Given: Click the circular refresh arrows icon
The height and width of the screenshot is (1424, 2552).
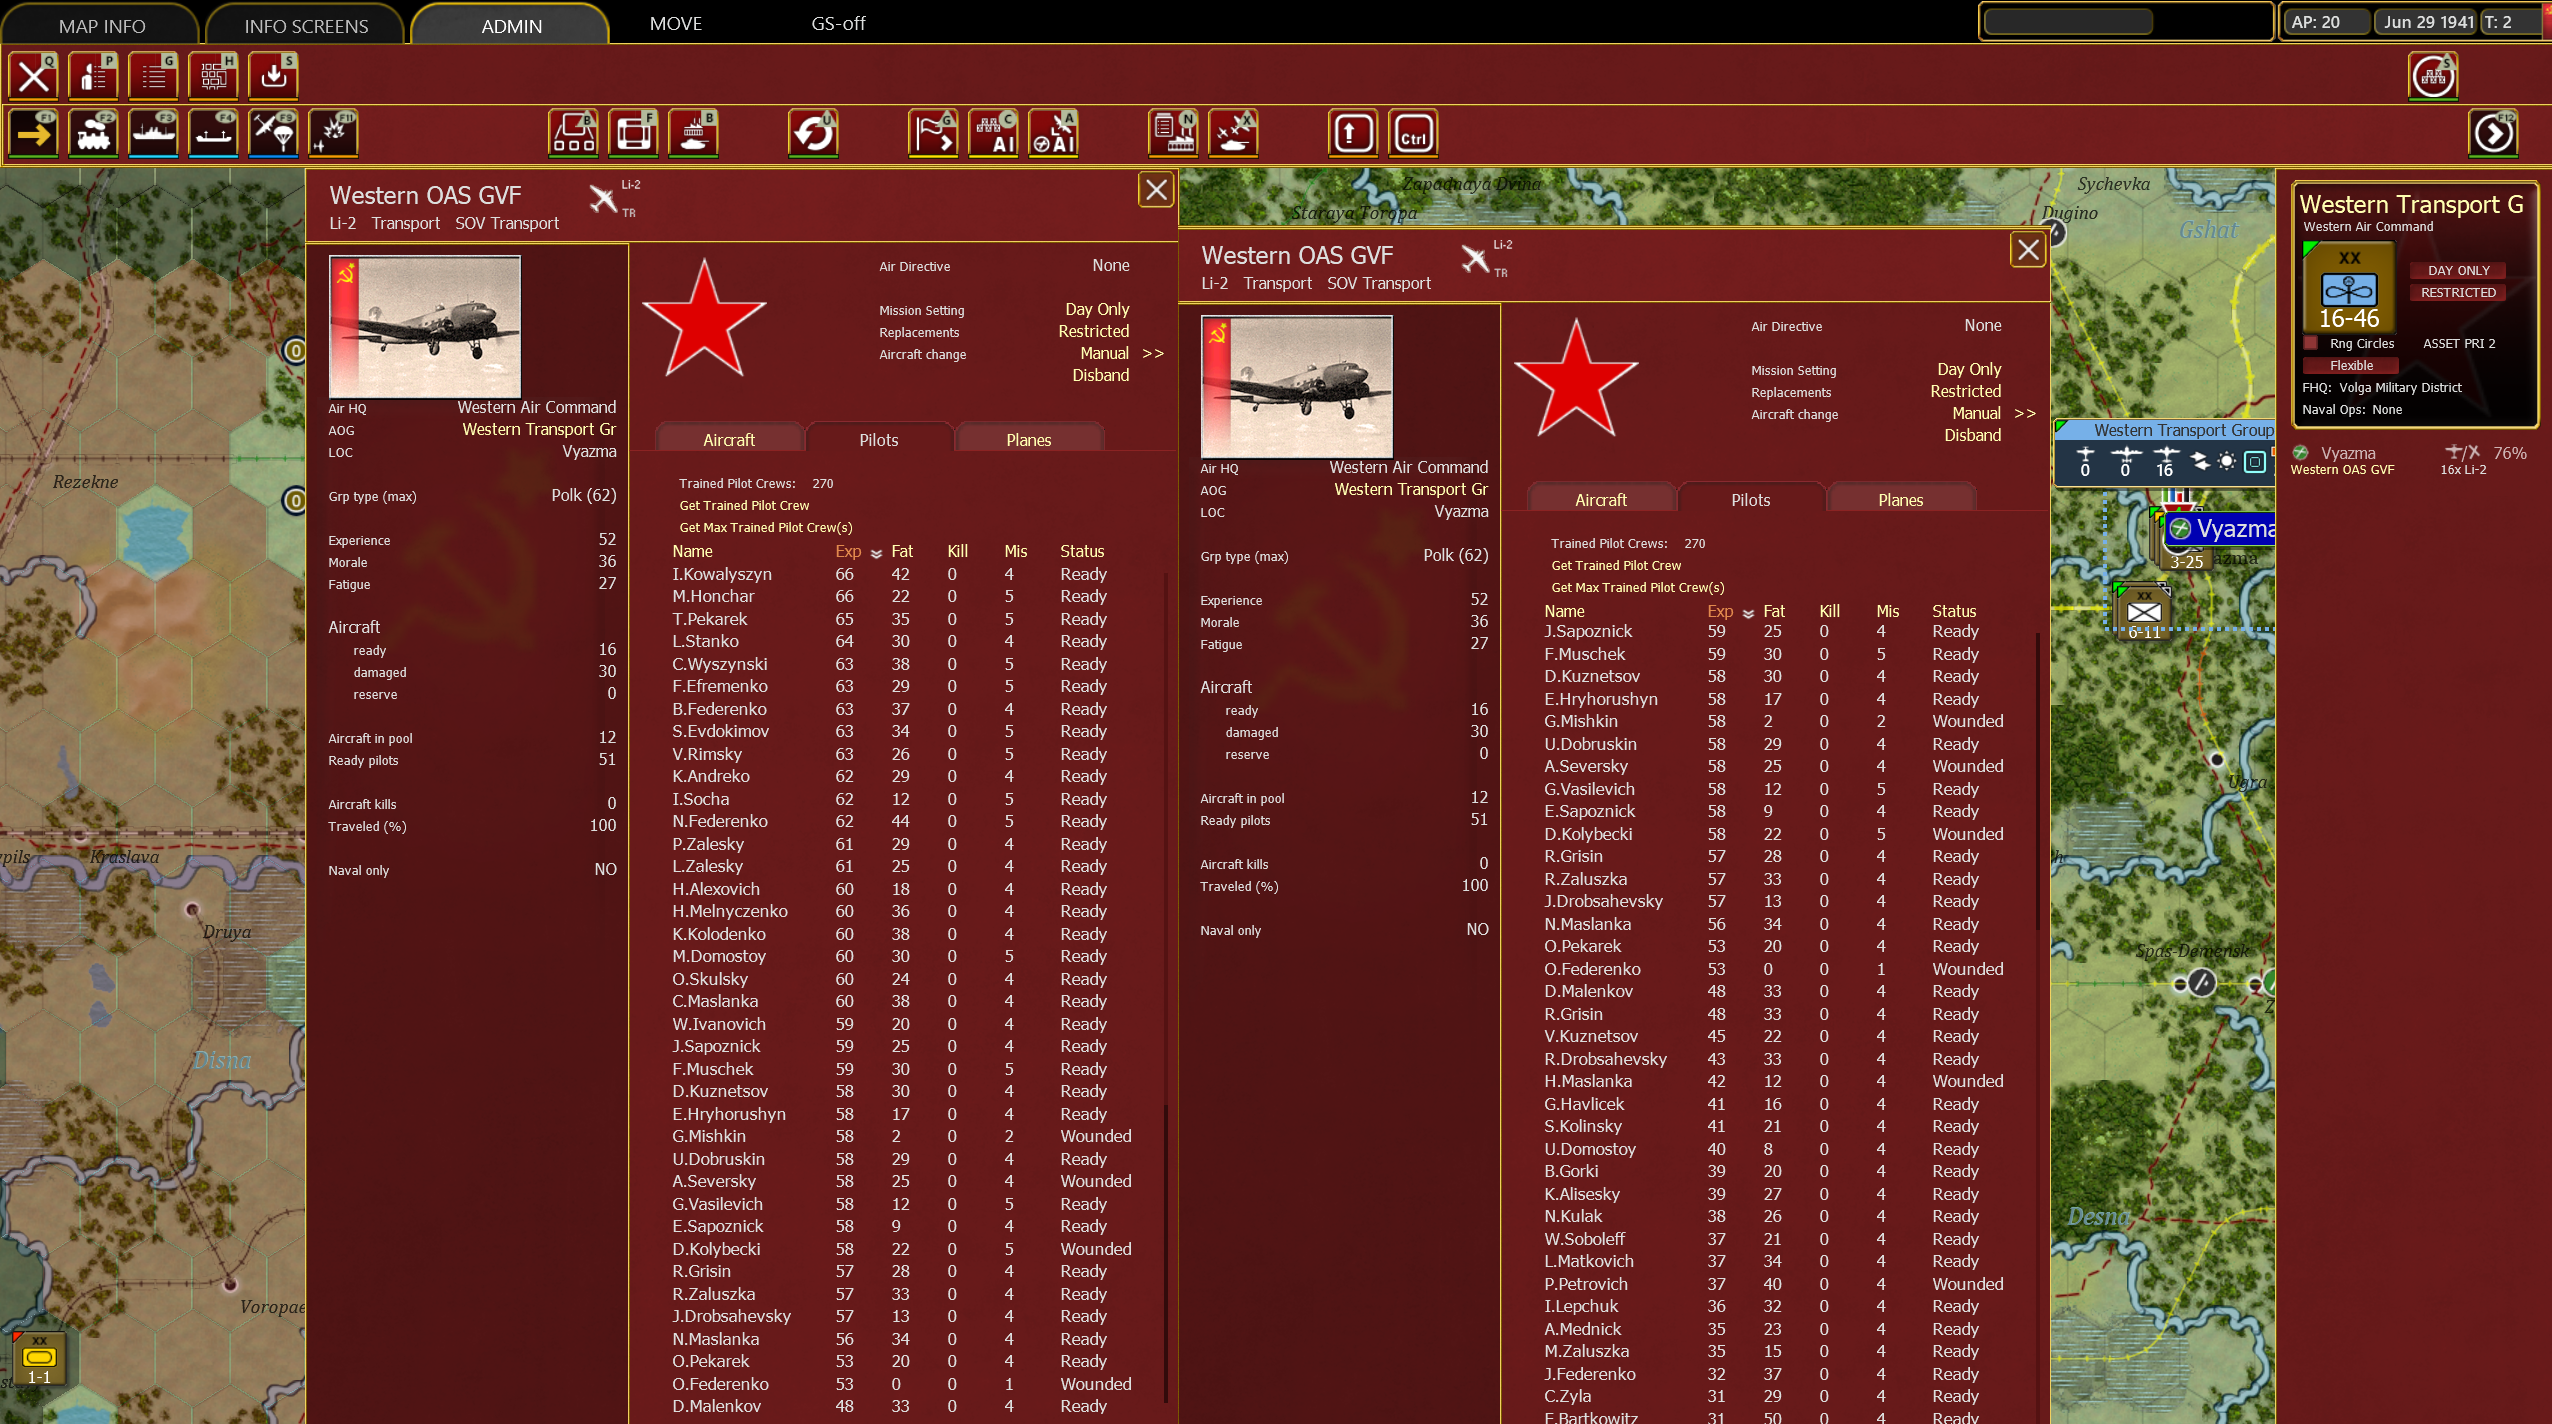Looking at the screenshot, I should [x=813, y=133].
